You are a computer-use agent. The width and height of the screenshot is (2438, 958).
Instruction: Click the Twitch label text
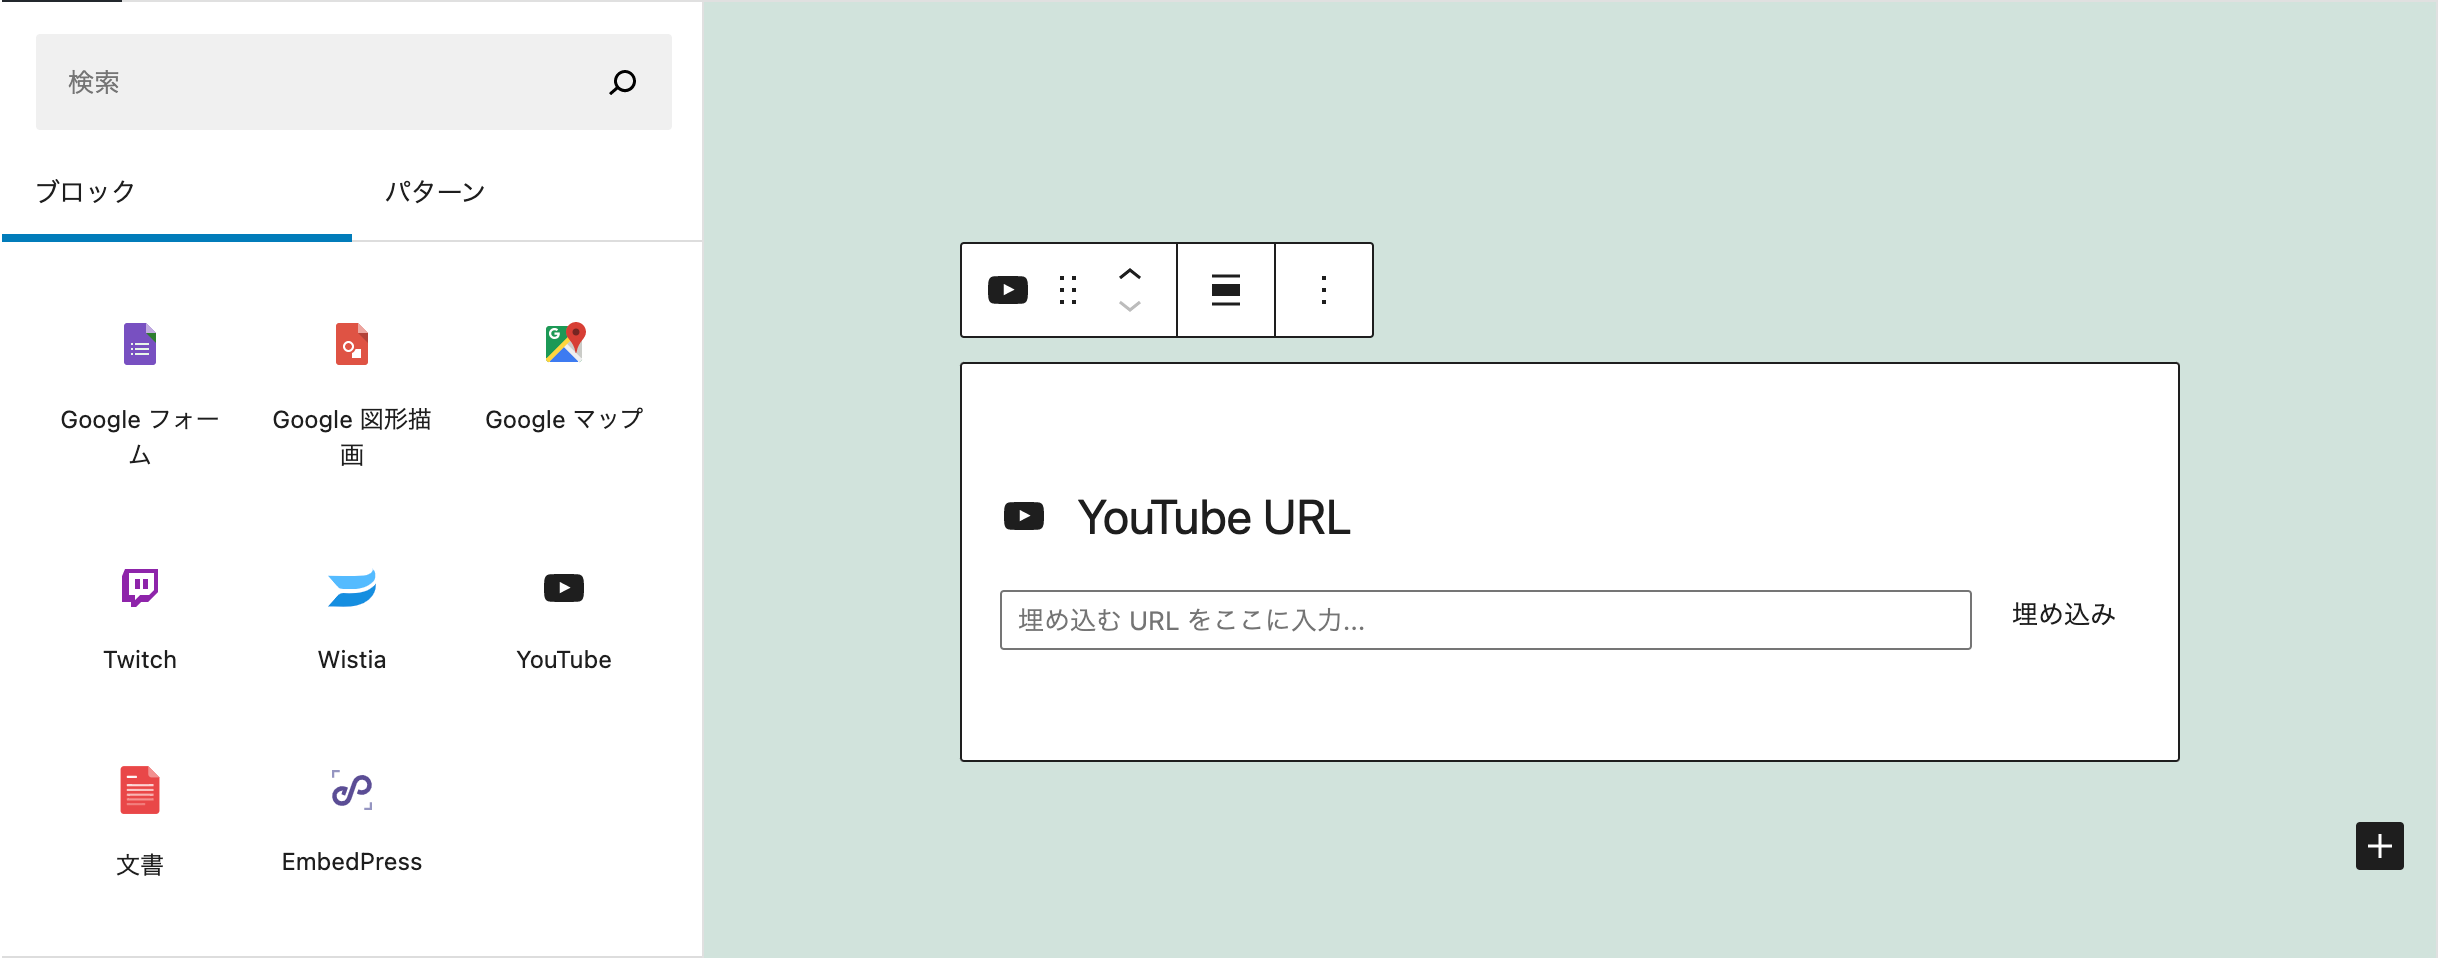(x=140, y=660)
